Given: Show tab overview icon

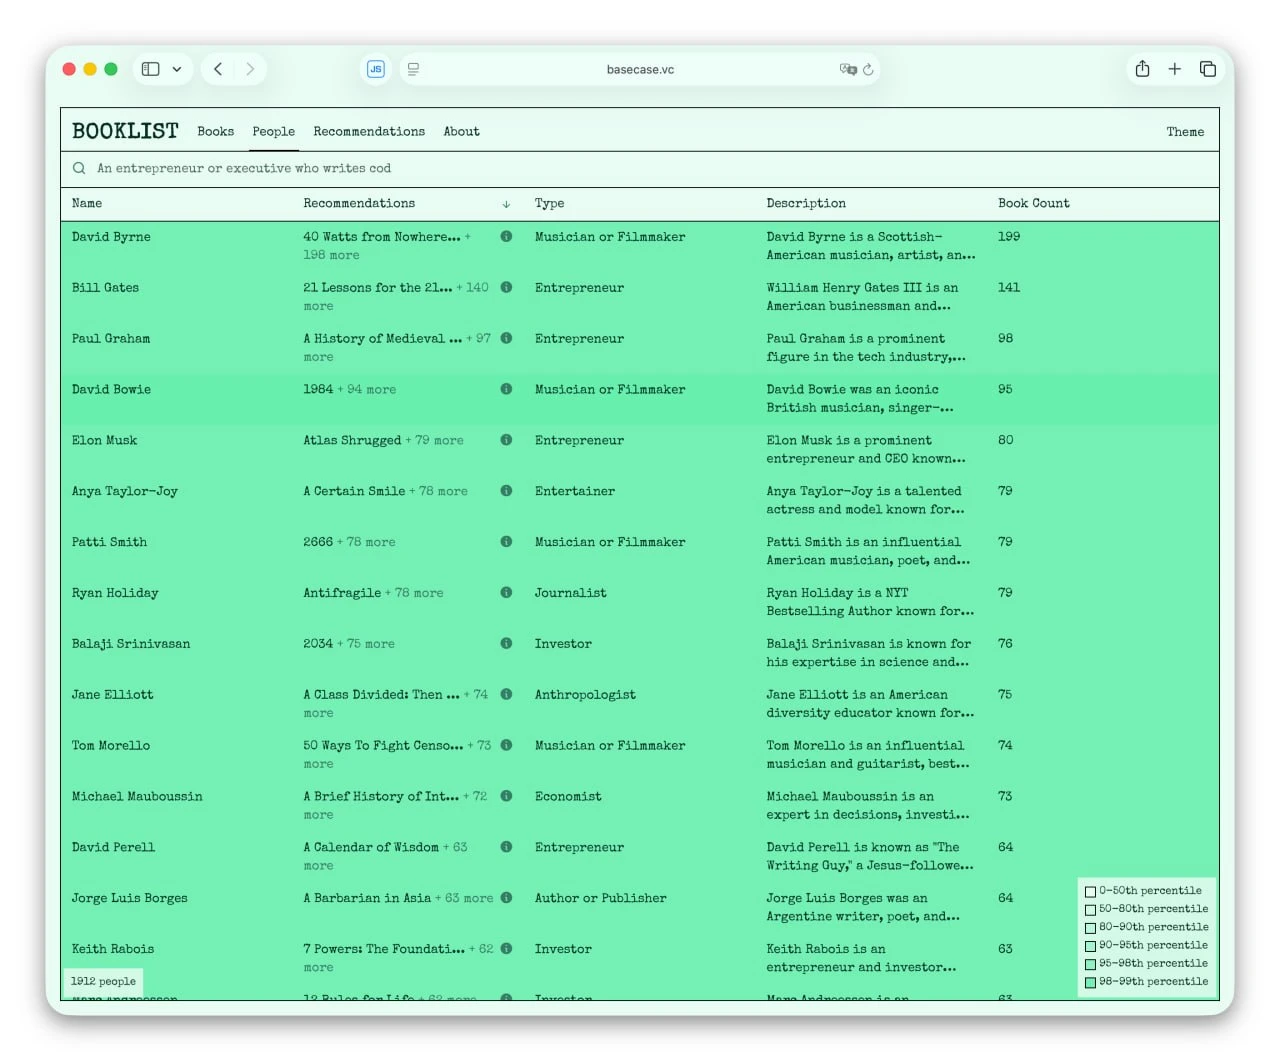Looking at the screenshot, I should (1208, 69).
